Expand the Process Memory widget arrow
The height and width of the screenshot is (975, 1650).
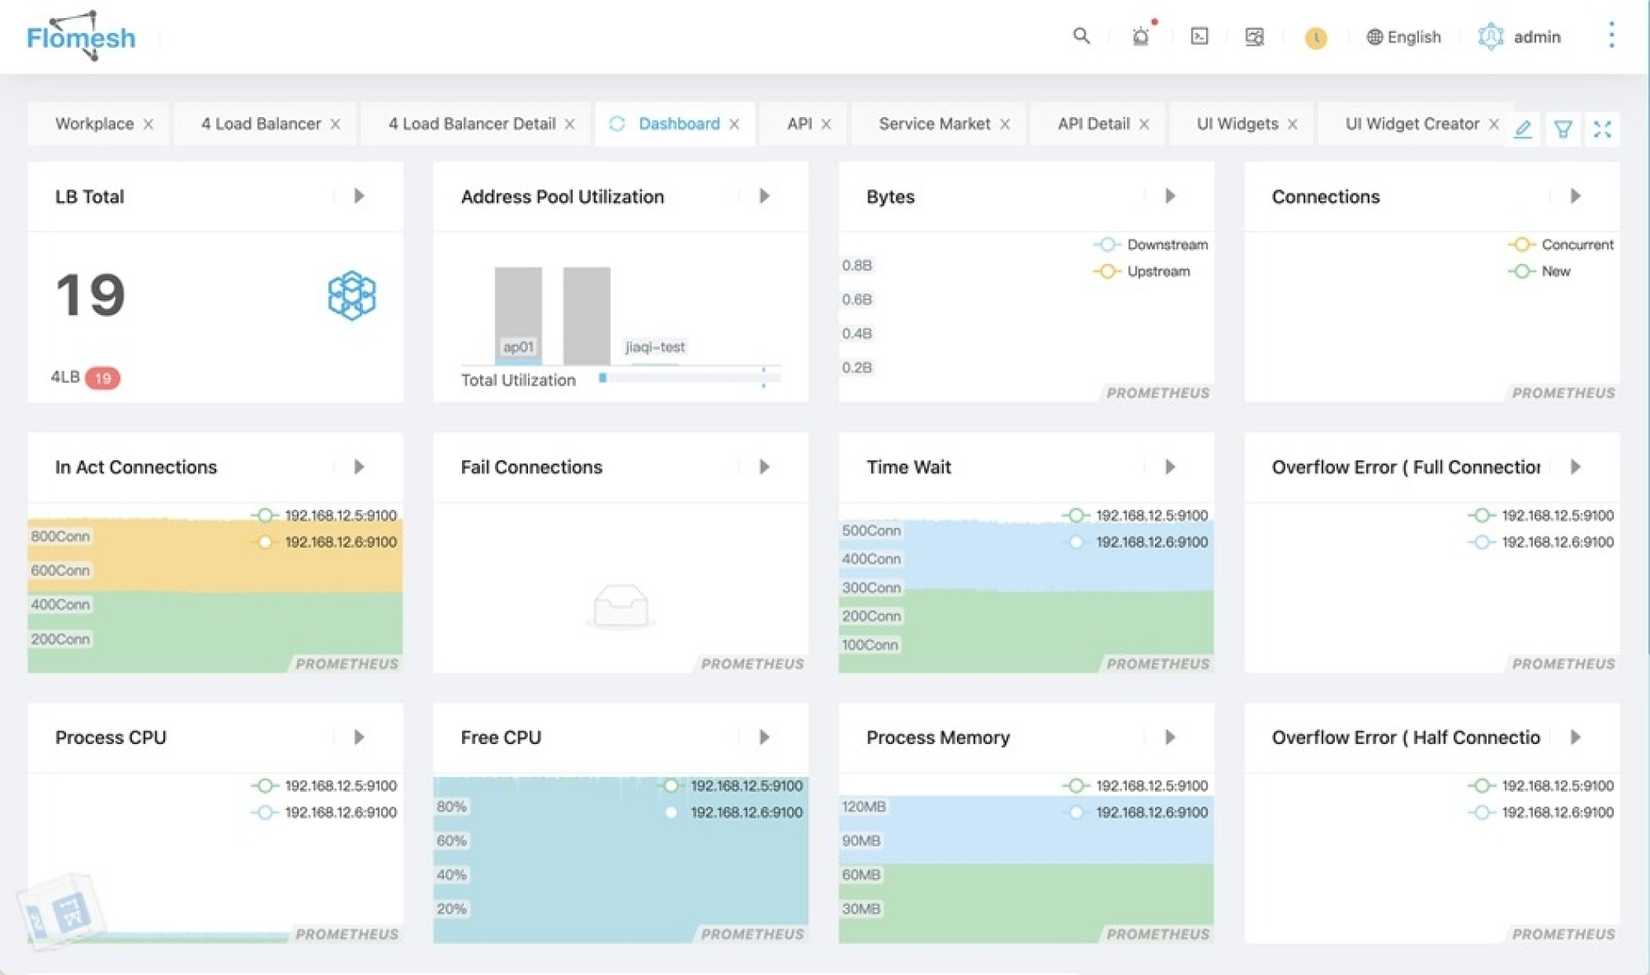[1170, 737]
